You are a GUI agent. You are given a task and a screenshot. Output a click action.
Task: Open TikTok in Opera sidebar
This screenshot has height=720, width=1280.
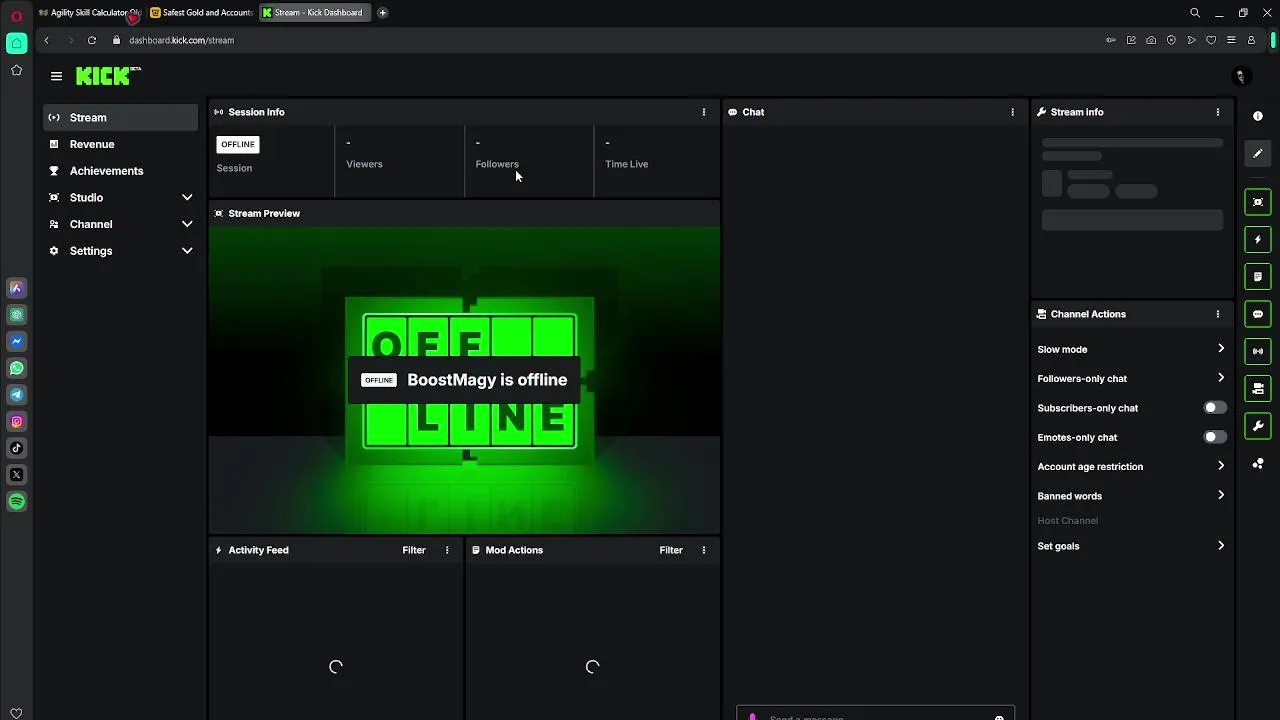(16, 448)
